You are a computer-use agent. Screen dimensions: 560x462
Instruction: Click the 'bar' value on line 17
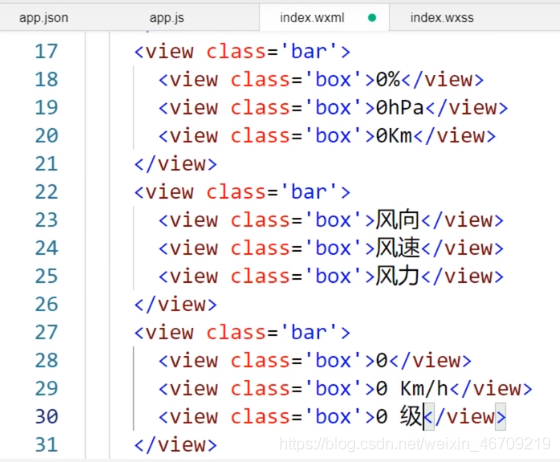(309, 51)
